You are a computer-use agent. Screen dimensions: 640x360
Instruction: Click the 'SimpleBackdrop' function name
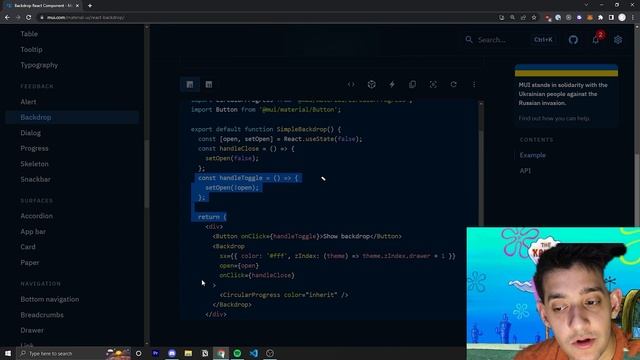coord(302,129)
